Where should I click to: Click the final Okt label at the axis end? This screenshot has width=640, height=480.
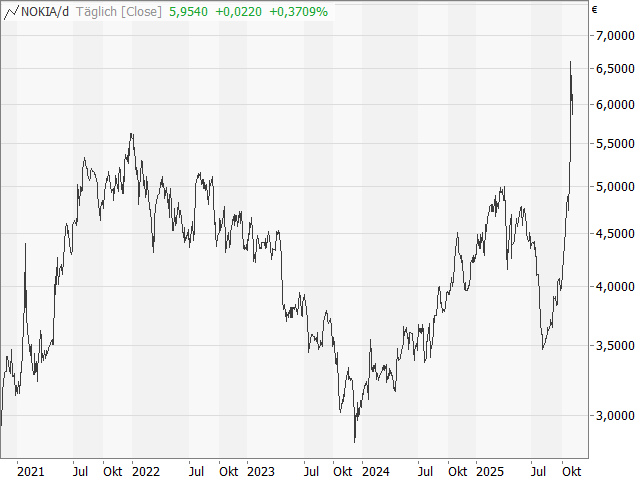tap(572, 471)
